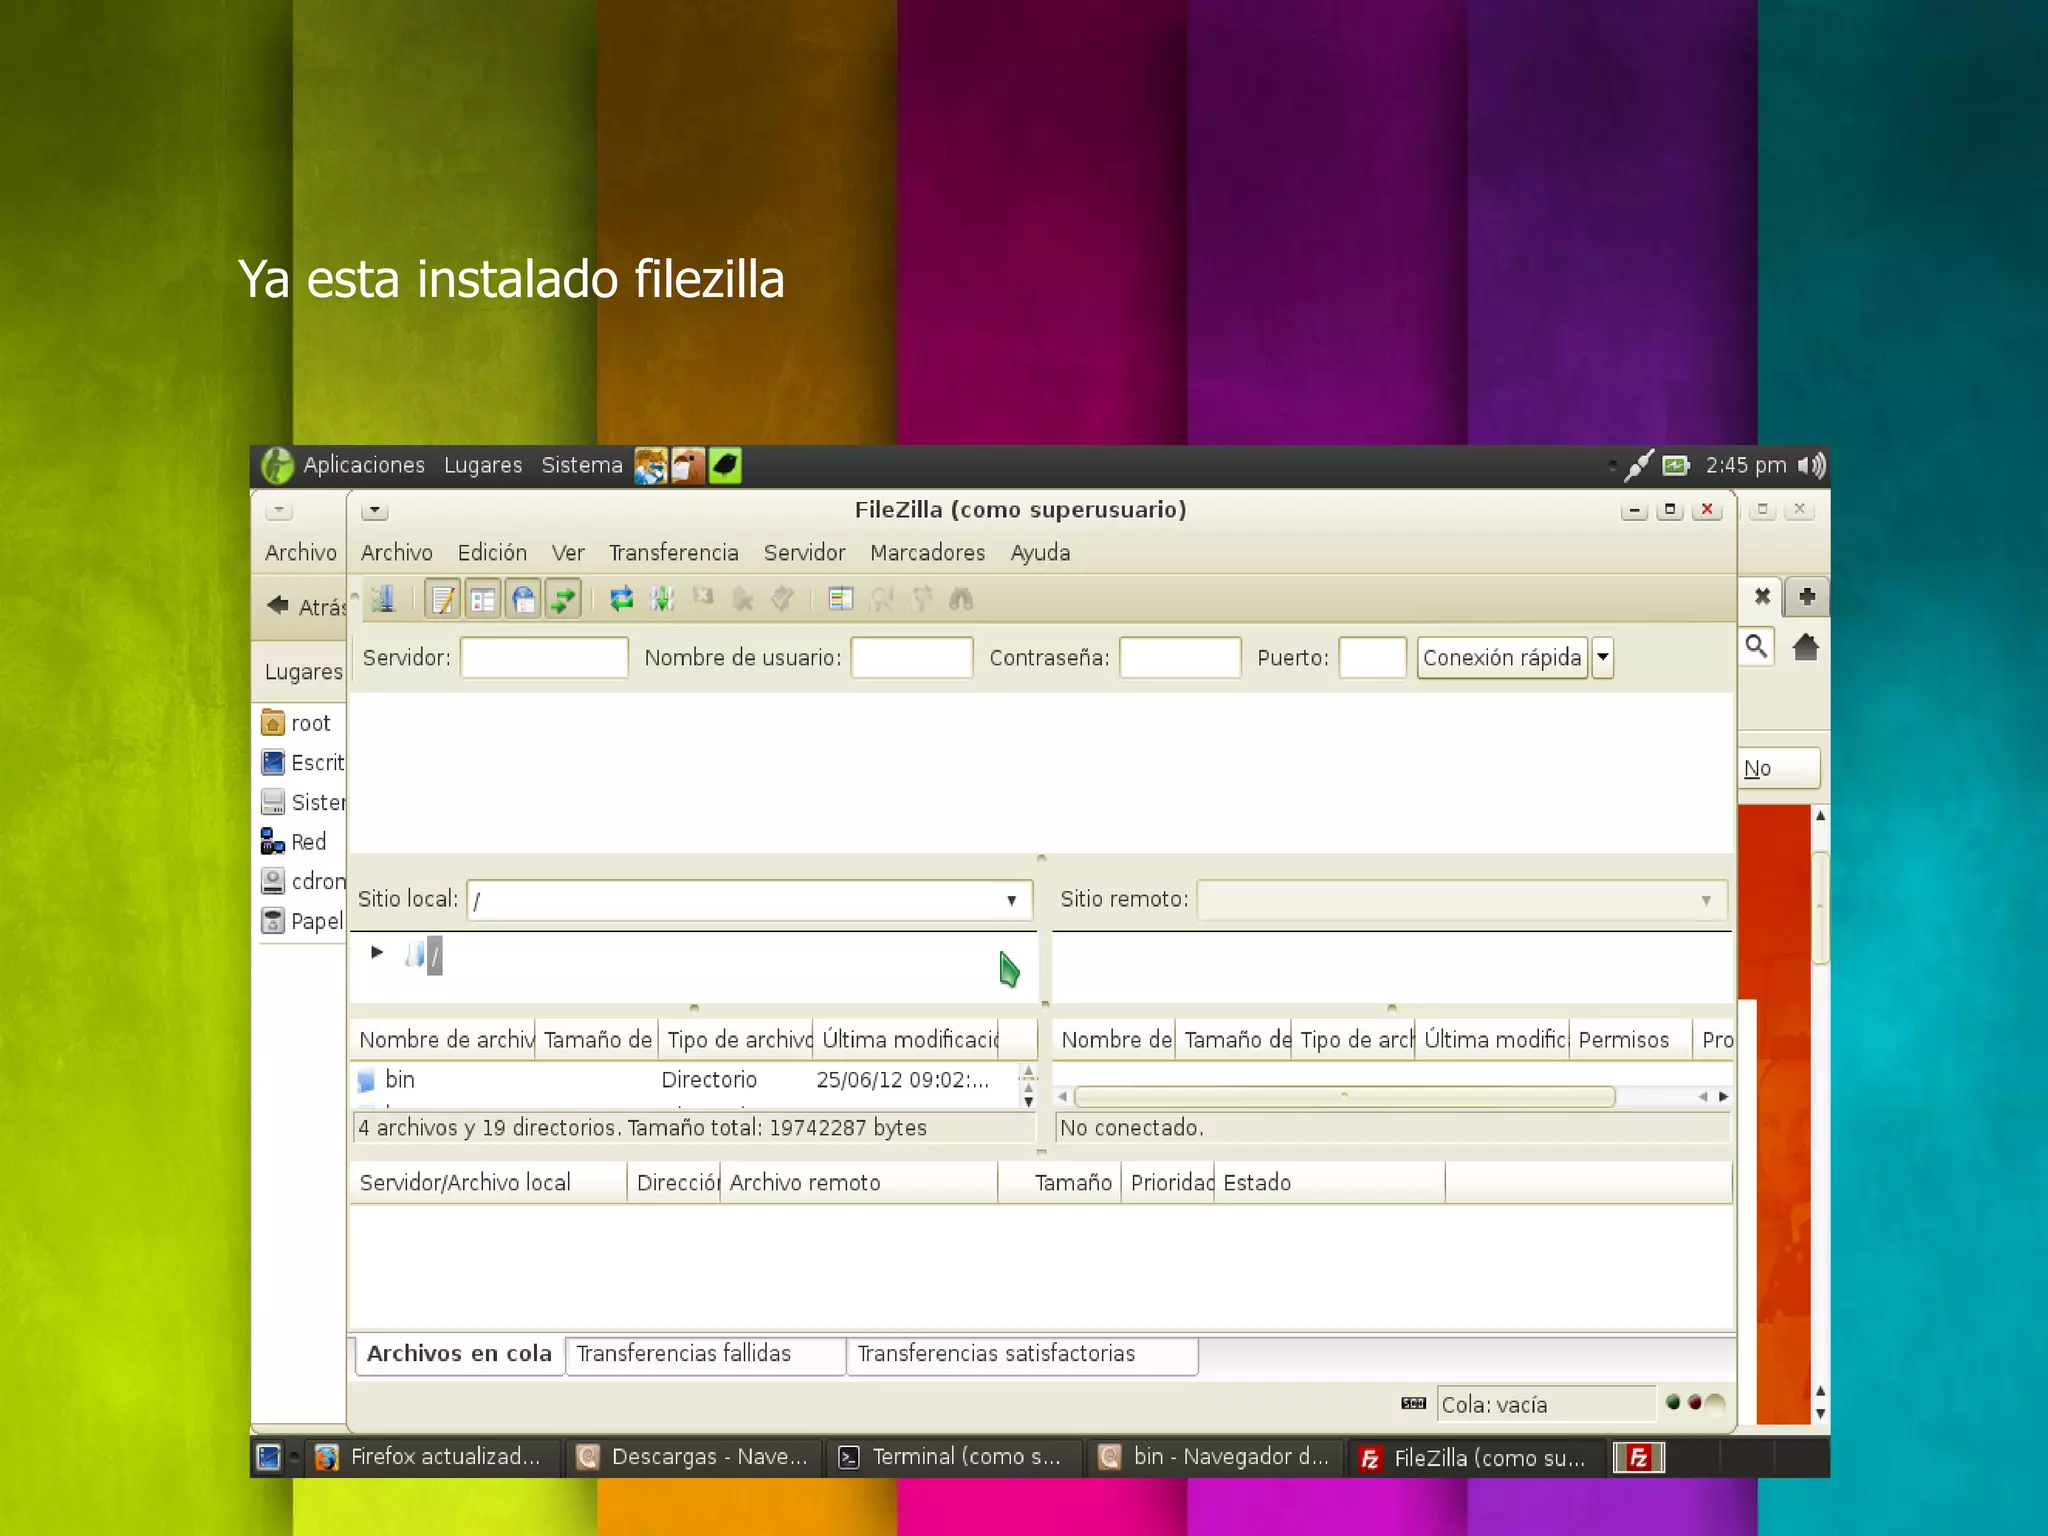
Task: Toggle message log display icon
Action: pos(443,599)
